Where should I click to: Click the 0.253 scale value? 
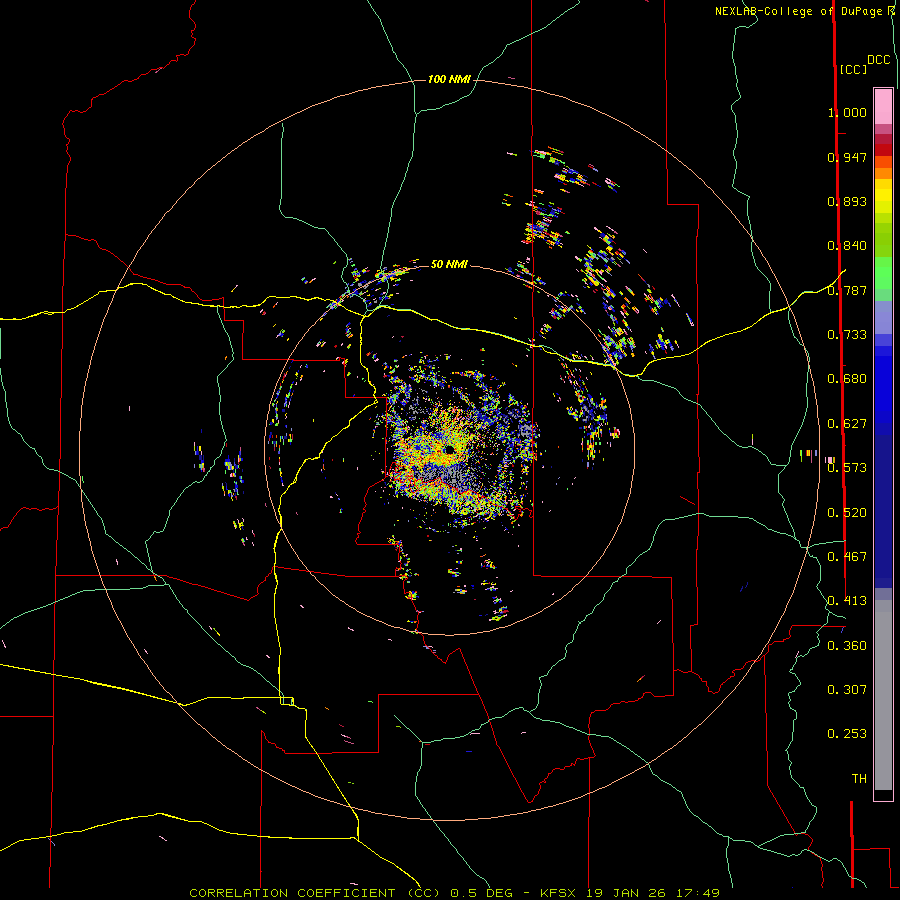(x=847, y=734)
